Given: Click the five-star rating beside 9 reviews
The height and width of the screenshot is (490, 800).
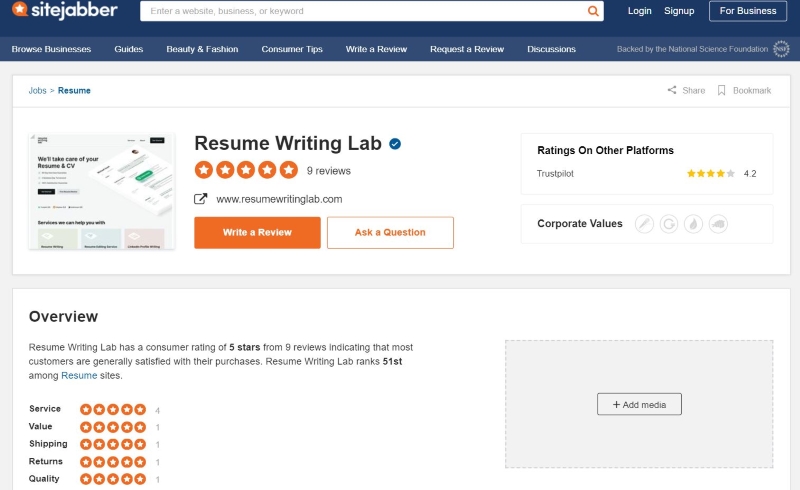Looking at the screenshot, I should pyautogui.click(x=246, y=170).
